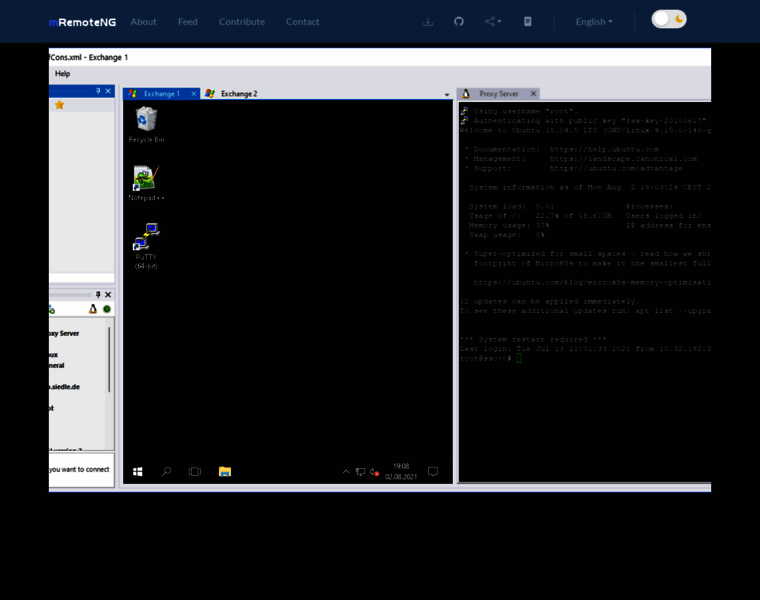Go to the About page
The height and width of the screenshot is (600, 760).
[x=143, y=22]
